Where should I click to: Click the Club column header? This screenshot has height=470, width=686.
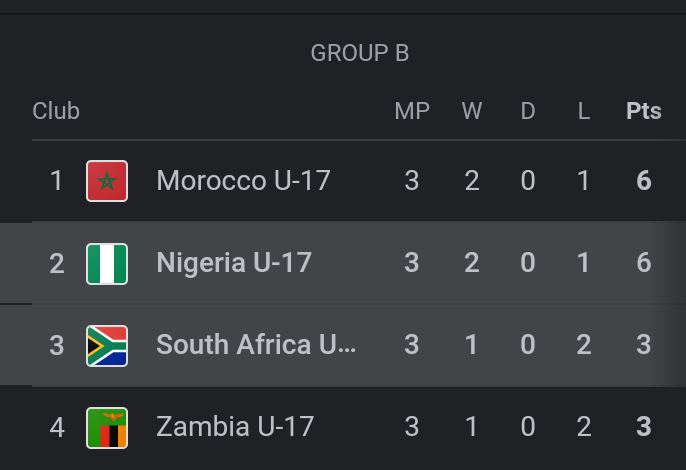[56, 111]
